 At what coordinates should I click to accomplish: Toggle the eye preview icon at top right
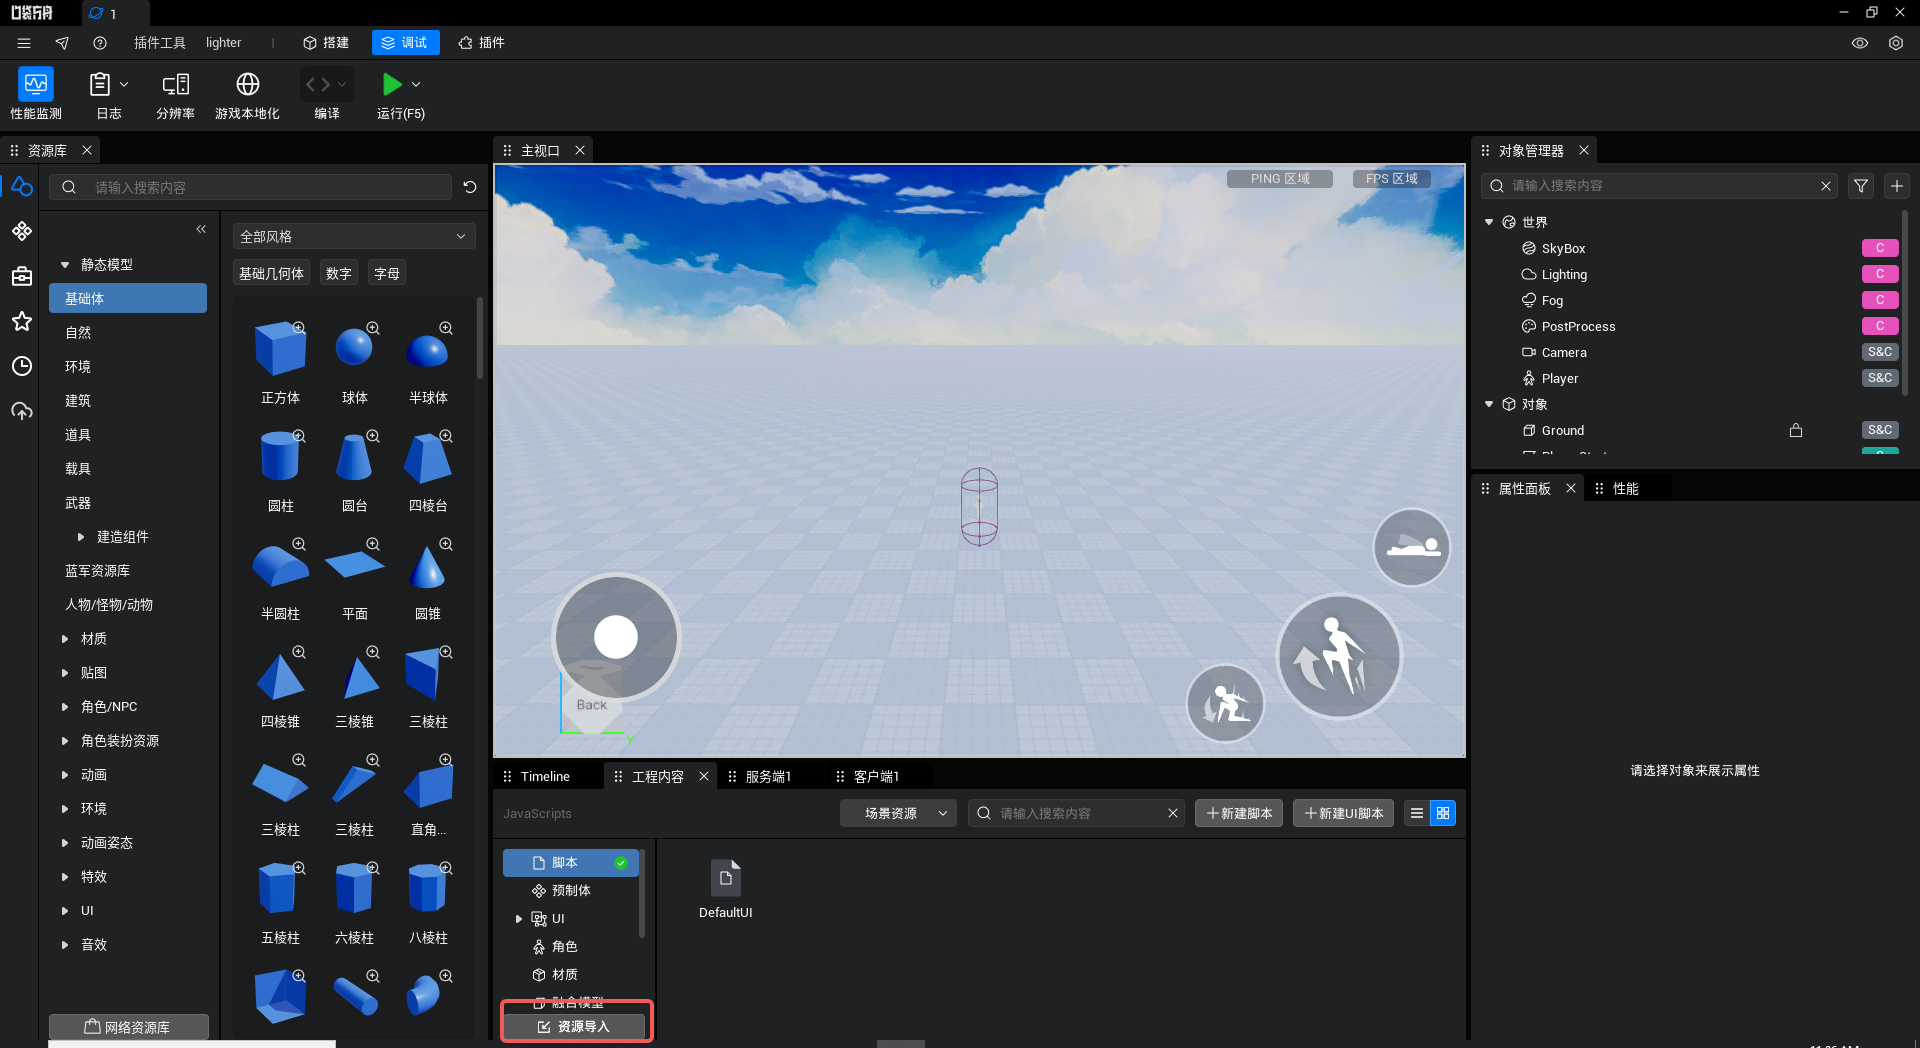pyautogui.click(x=1860, y=43)
